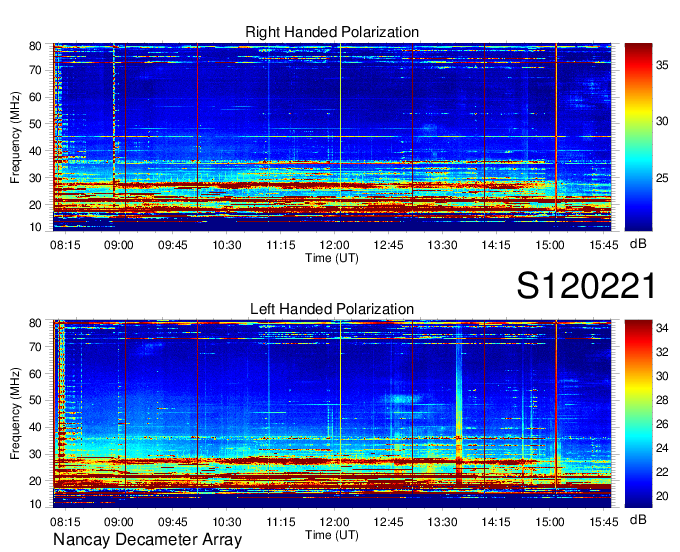Click the 20 frequency tick of bottom plot

tap(36, 481)
